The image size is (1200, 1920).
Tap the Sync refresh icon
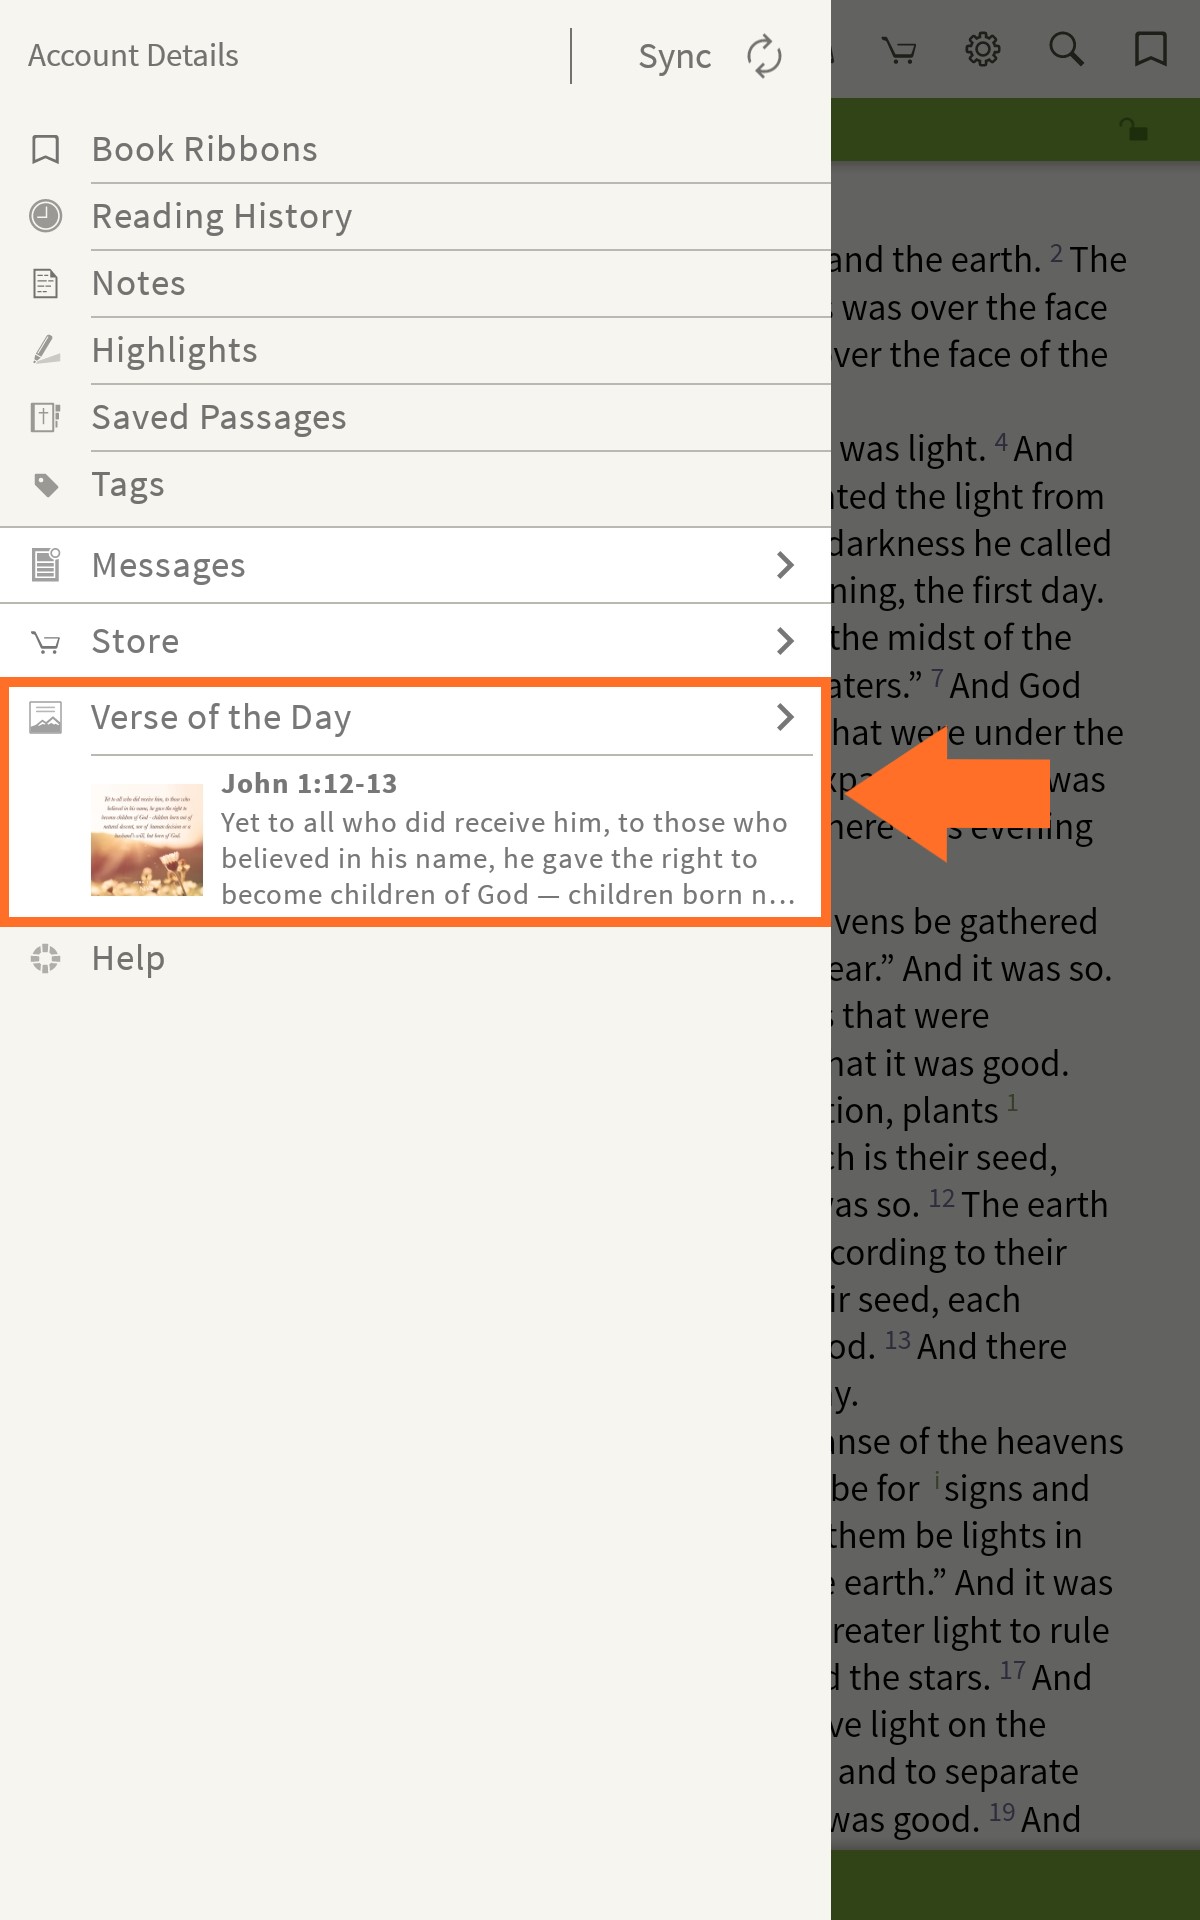click(x=764, y=56)
